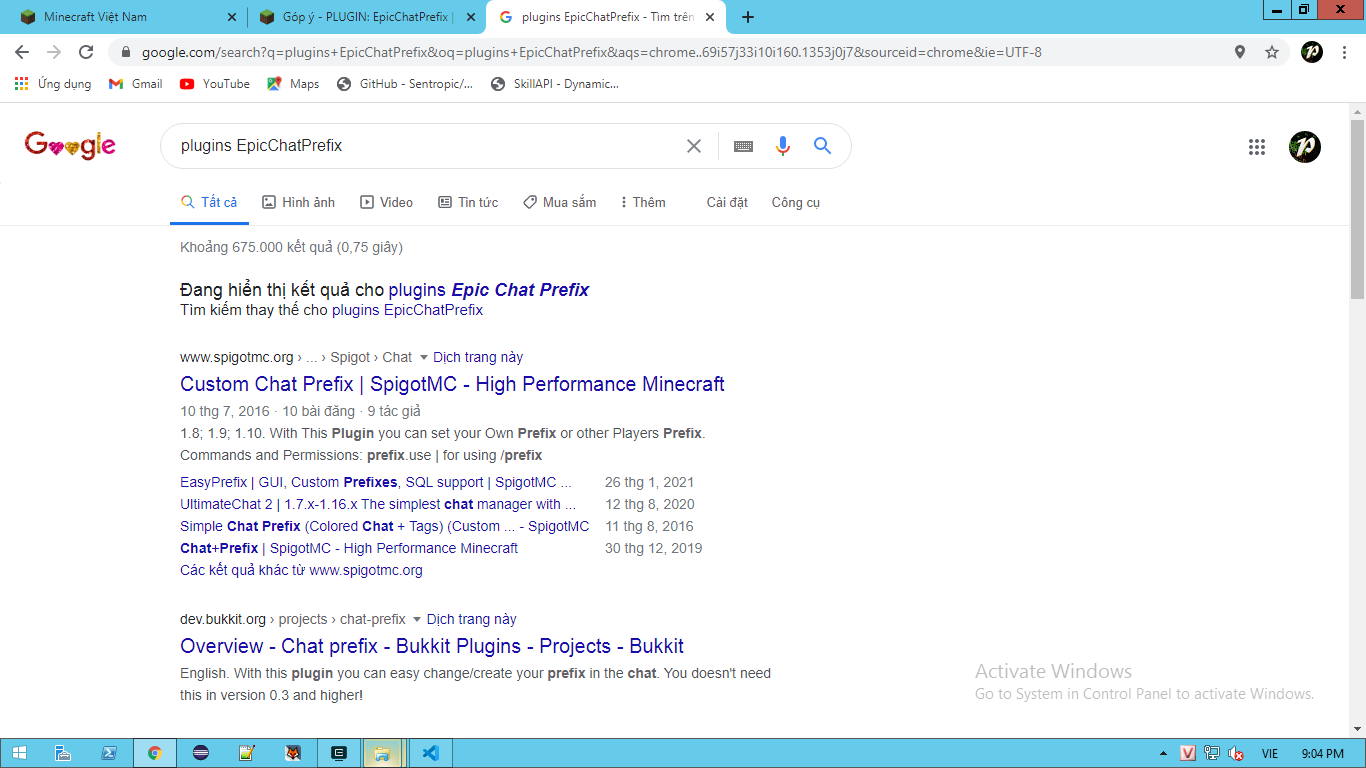The width and height of the screenshot is (1366, 768).
Task: Click the Dịch trang này link for bukkit
Action: [472, 620]
